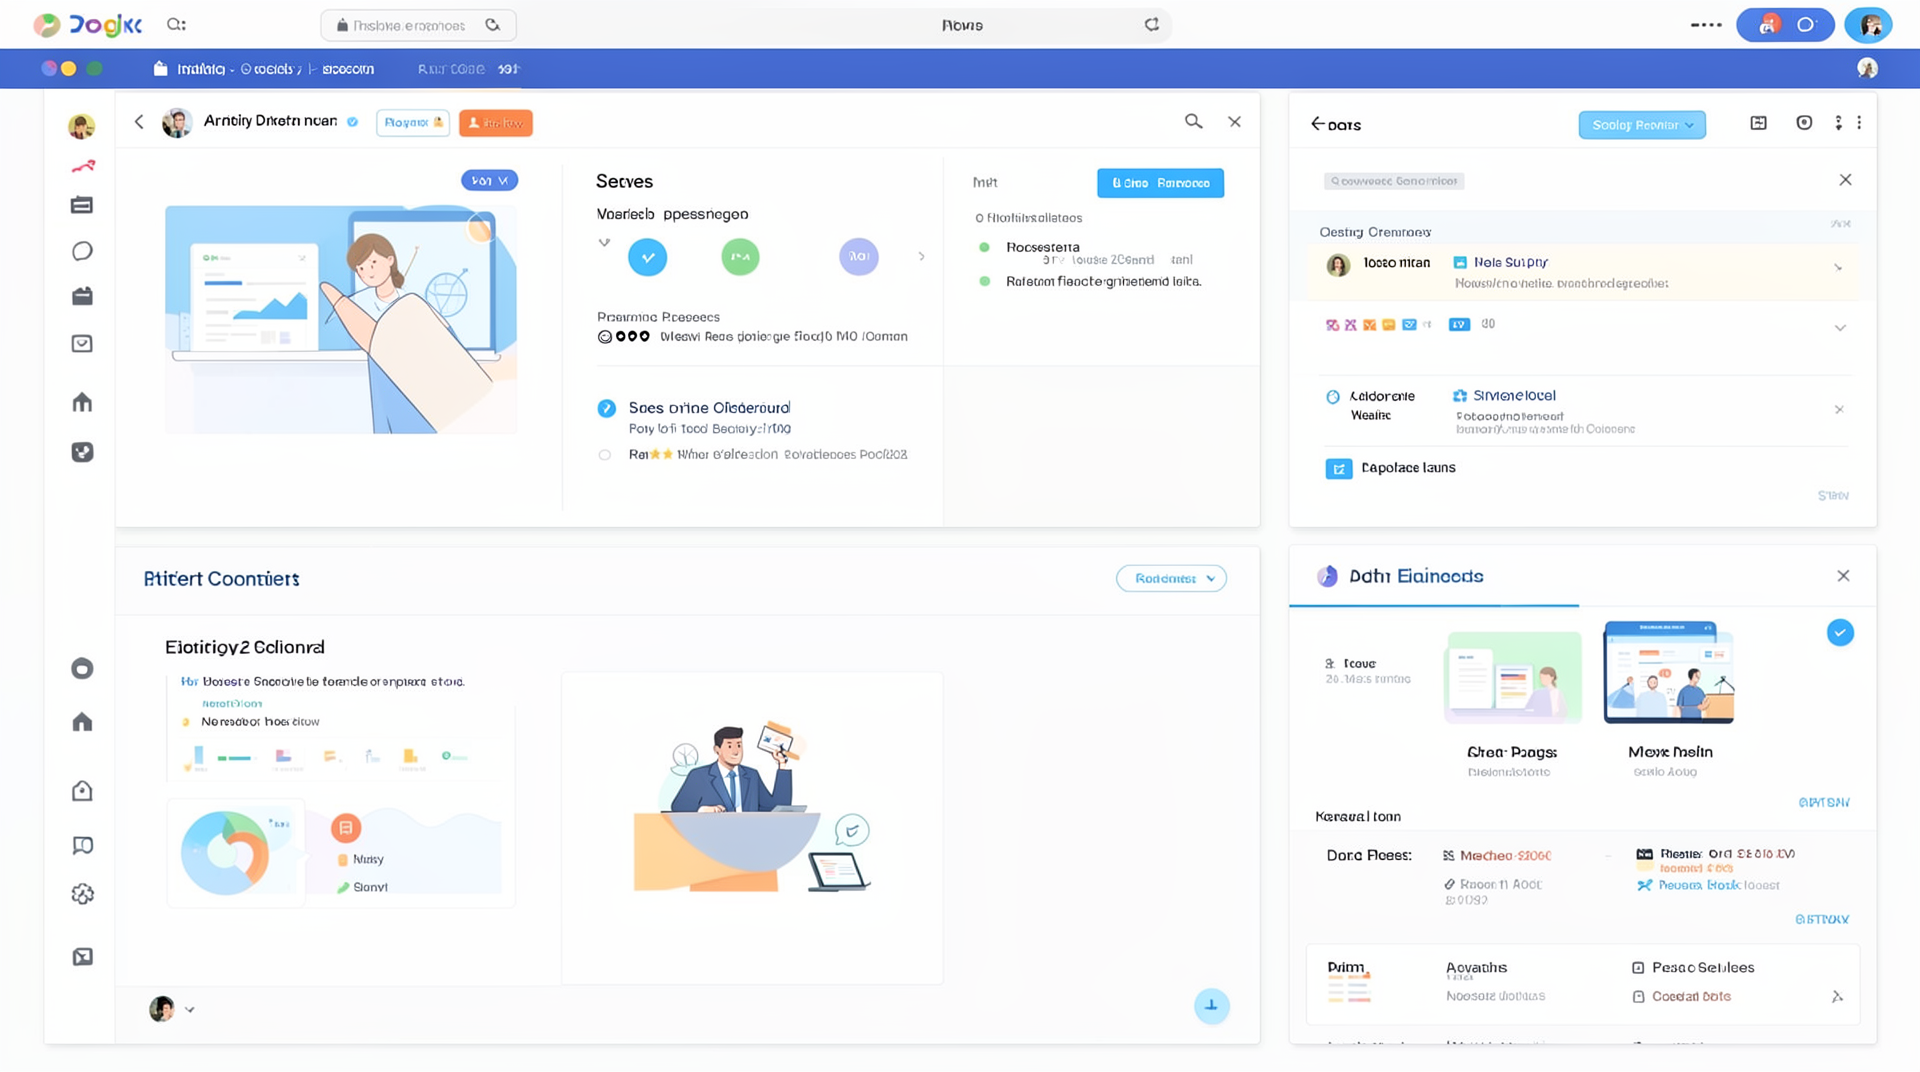Select the Dohn Elainoods tab
Screen dimensions: 1920x1072
pyautogui.click(x=1415, y=576)
